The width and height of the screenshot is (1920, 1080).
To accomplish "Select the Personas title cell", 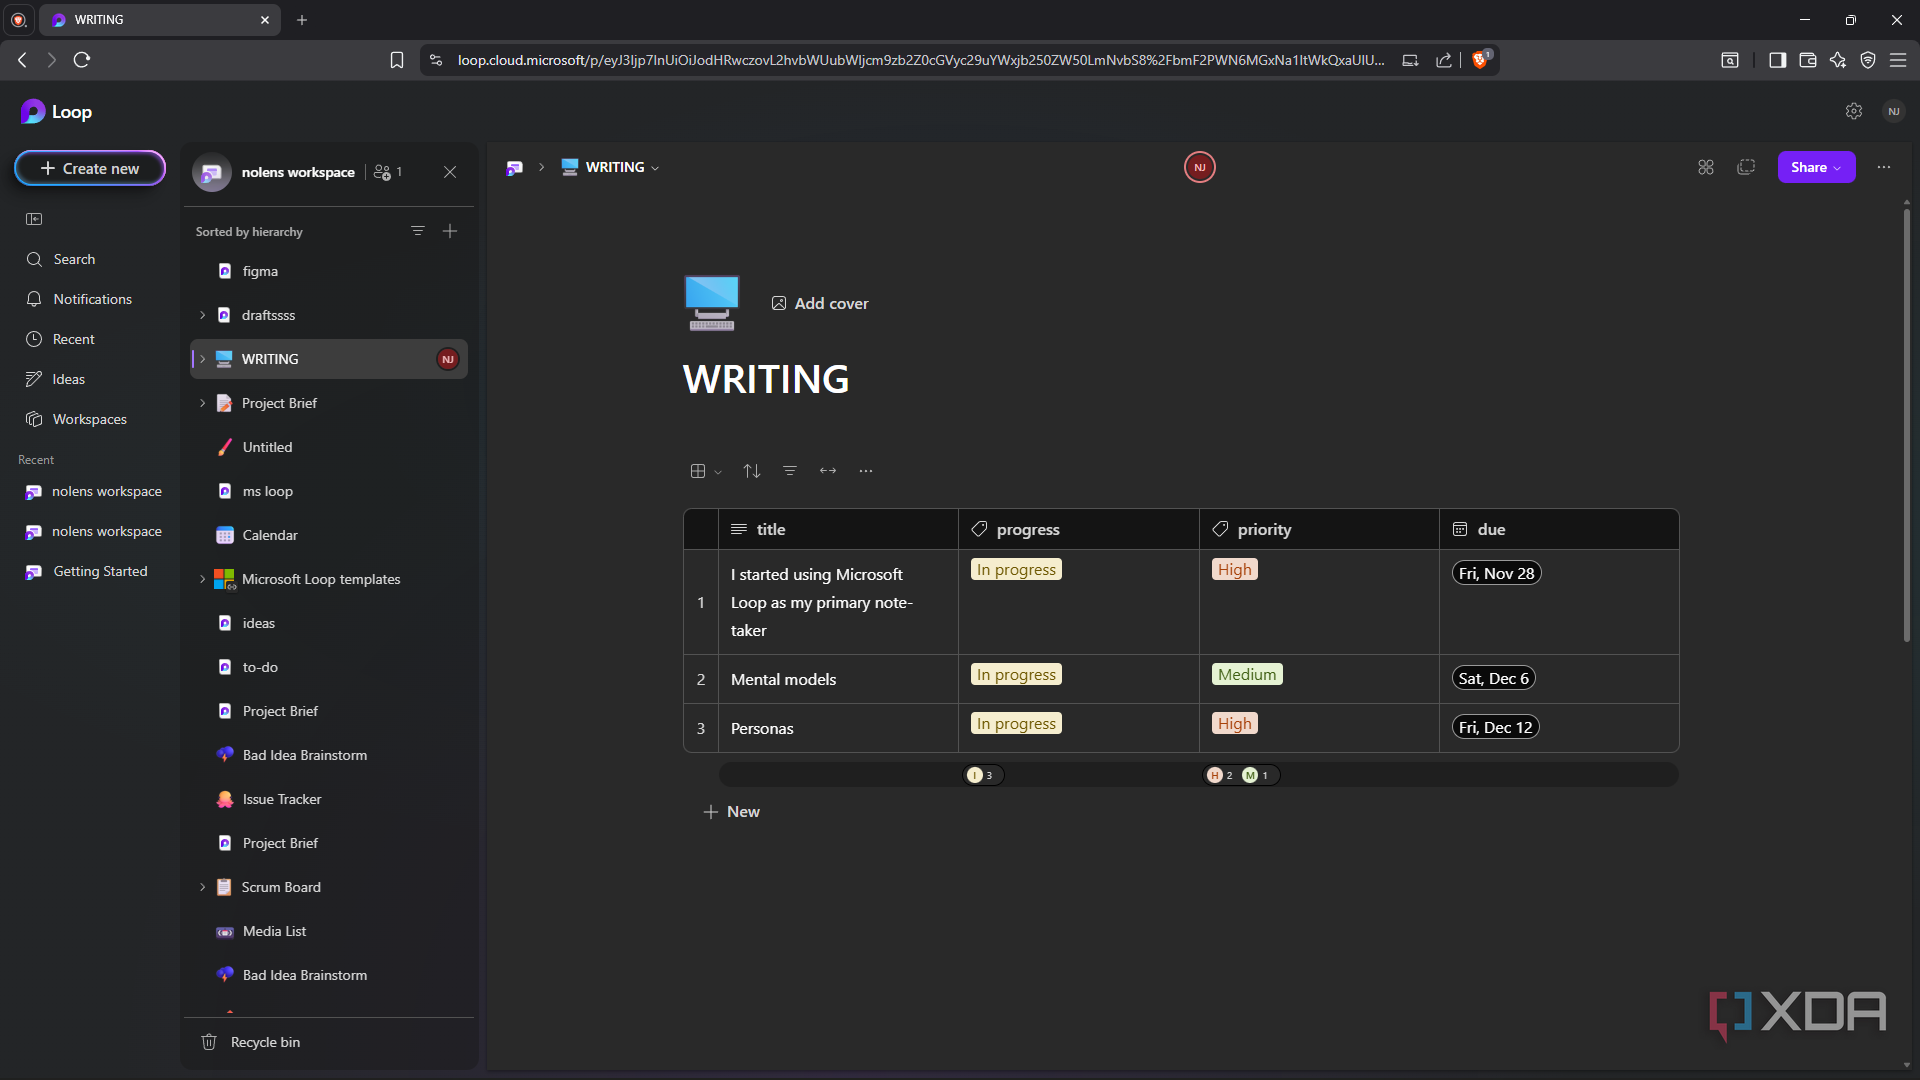I will tap(838, 728).
